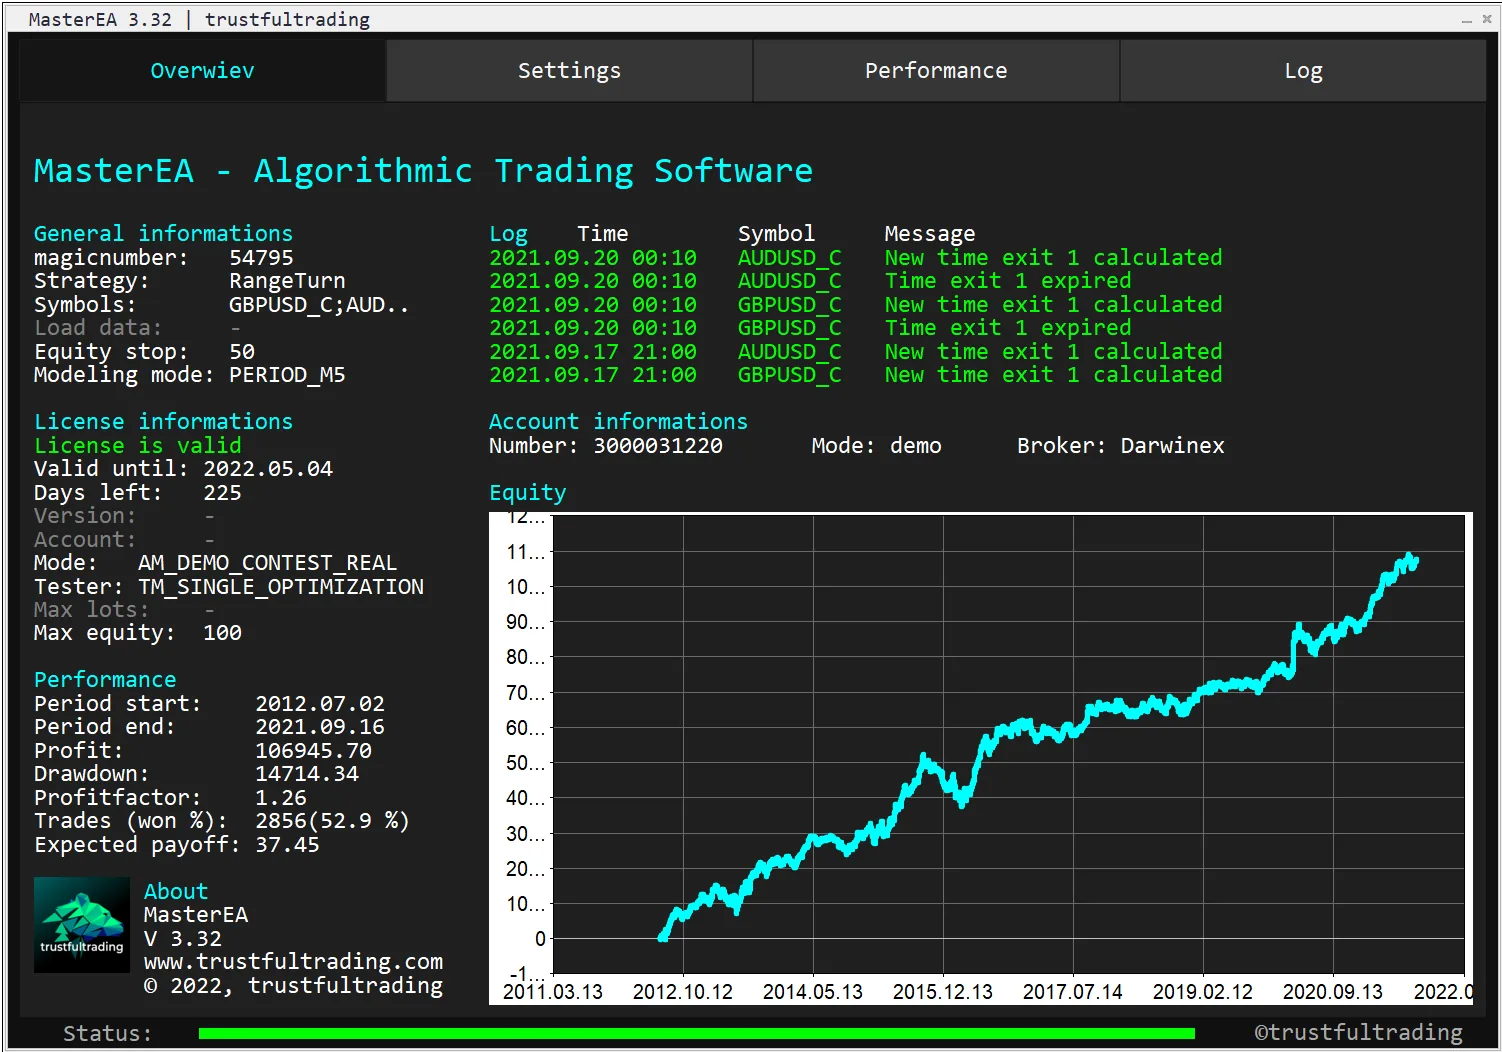Open www.trustfultrading.com link
The height and width of the screenshot is (1052, 1502).
click(x=293, y=962)
